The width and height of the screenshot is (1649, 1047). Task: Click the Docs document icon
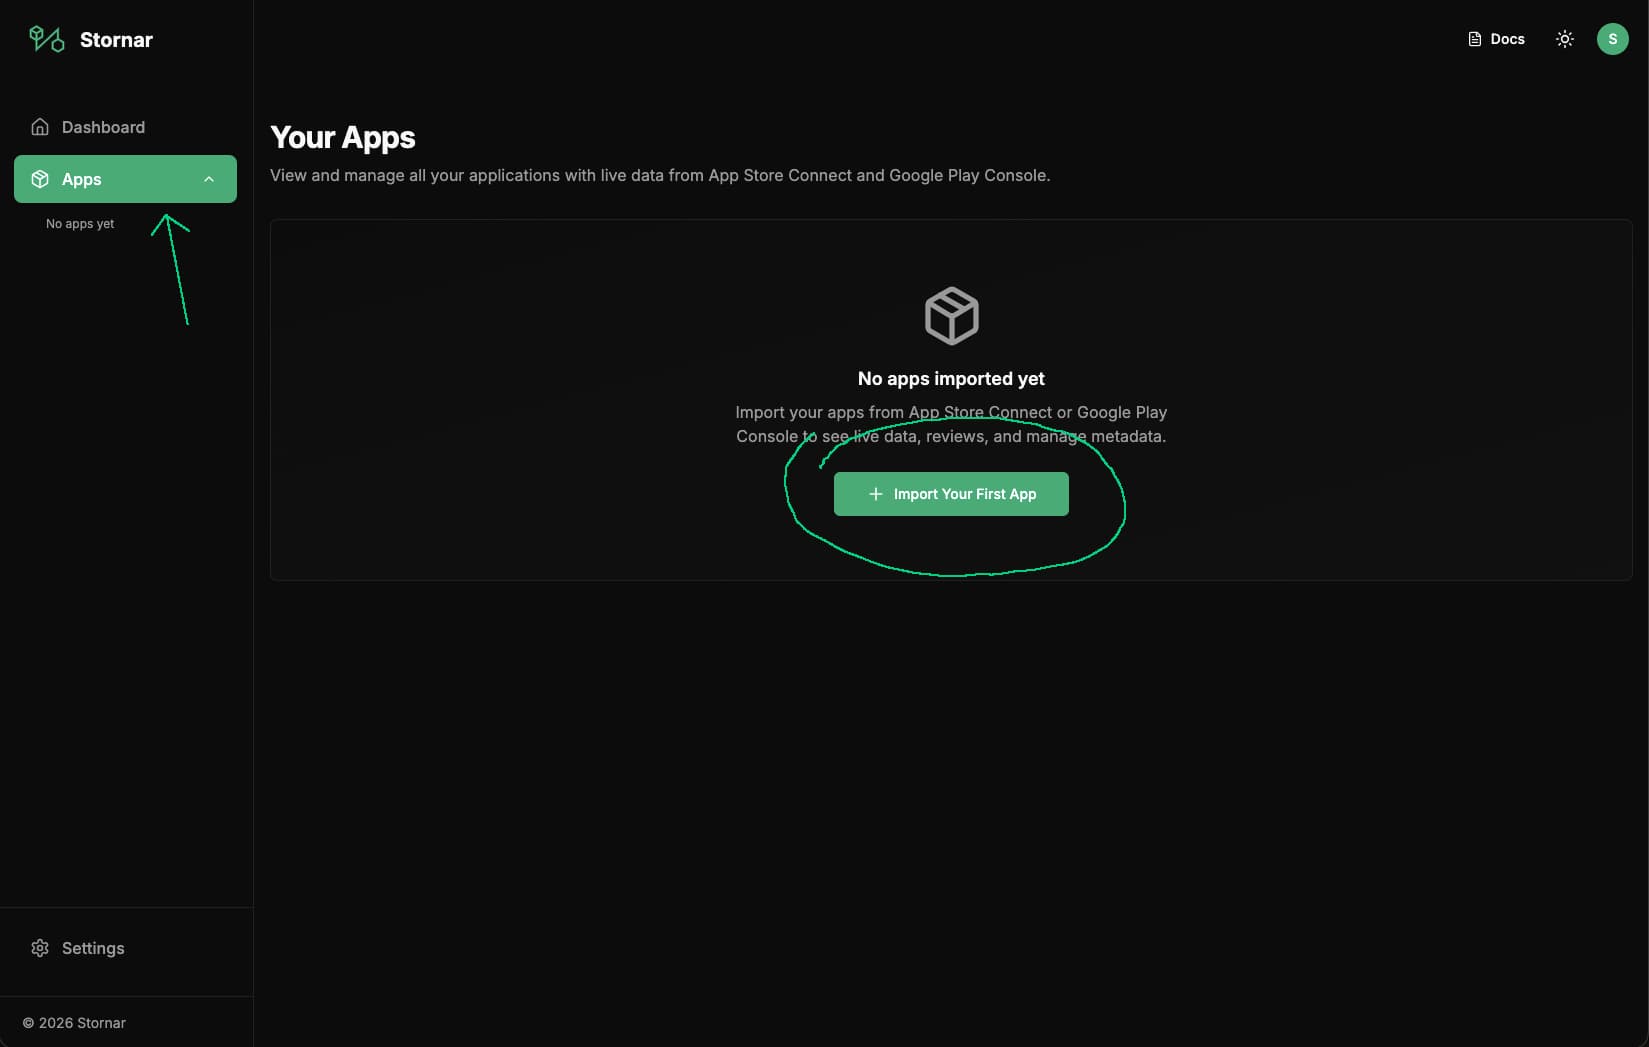pyautogui.click(x=1474, y=39)
